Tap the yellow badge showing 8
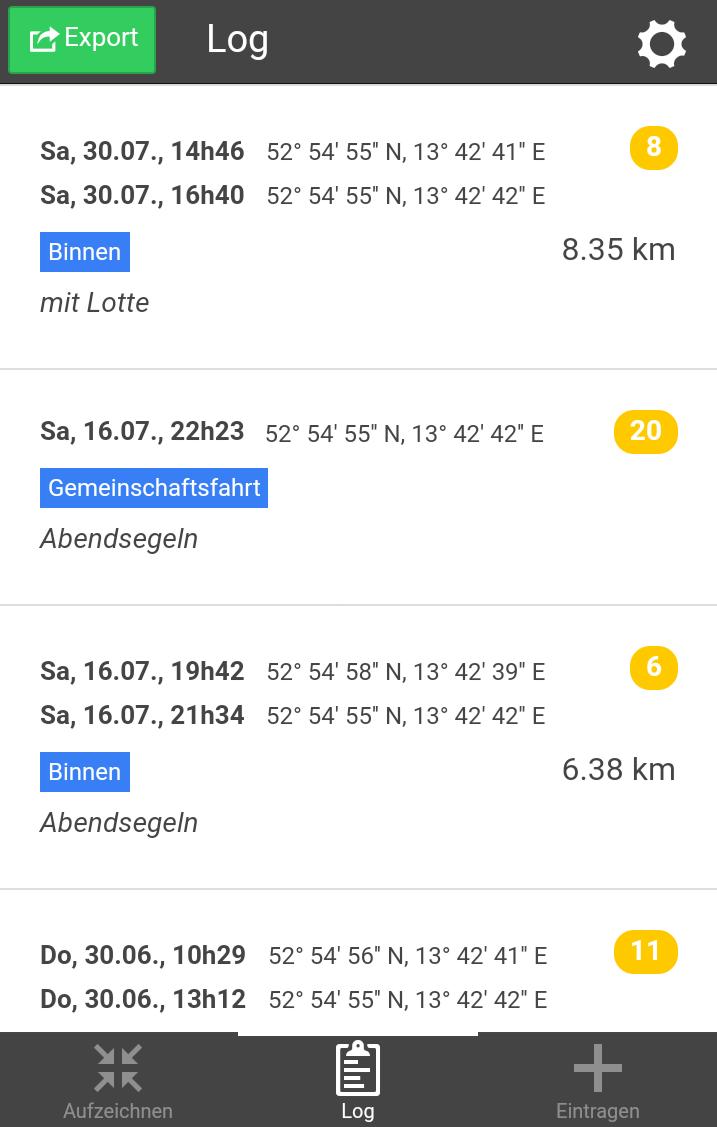 coord(652,147)
